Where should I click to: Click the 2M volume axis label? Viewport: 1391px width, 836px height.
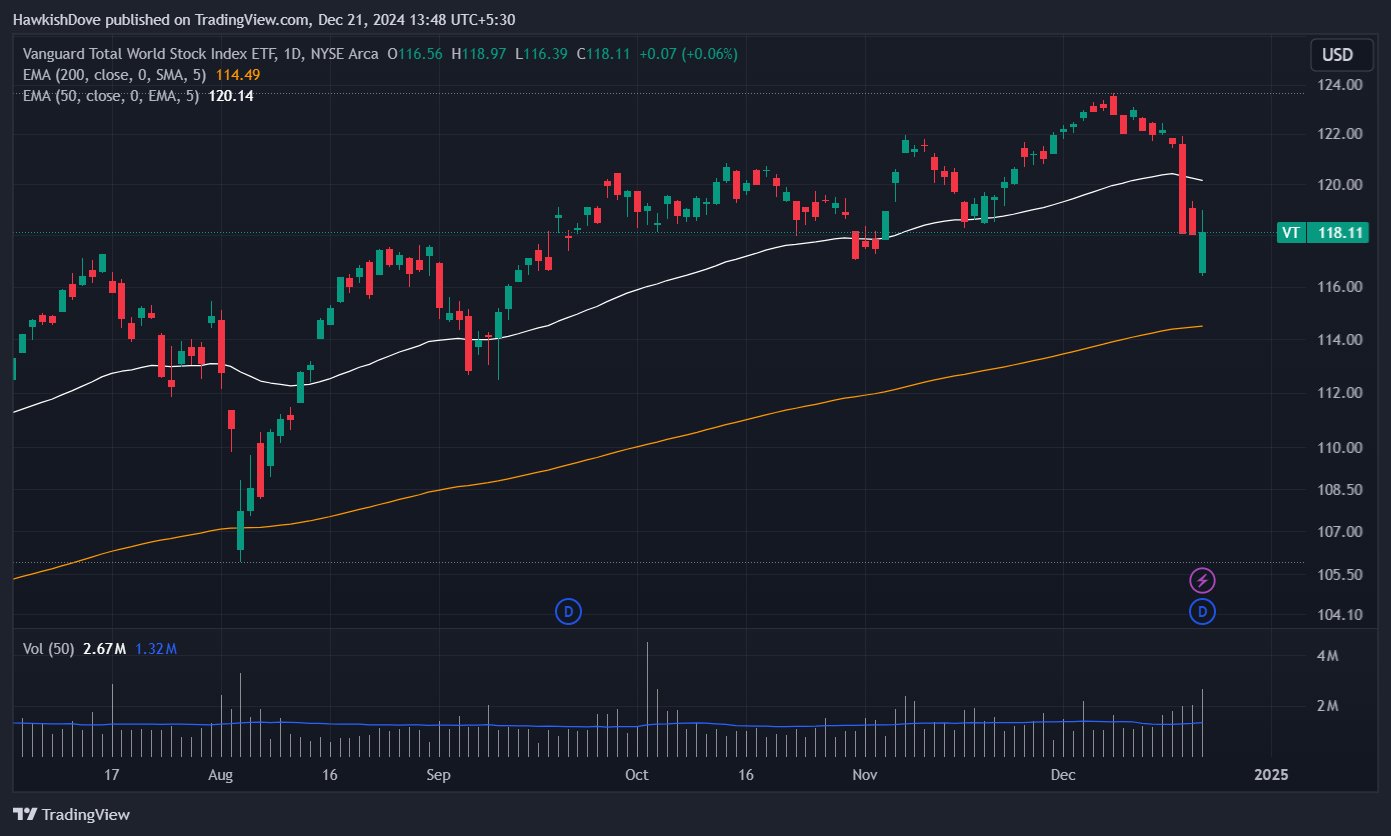[x=1328, y=706]
